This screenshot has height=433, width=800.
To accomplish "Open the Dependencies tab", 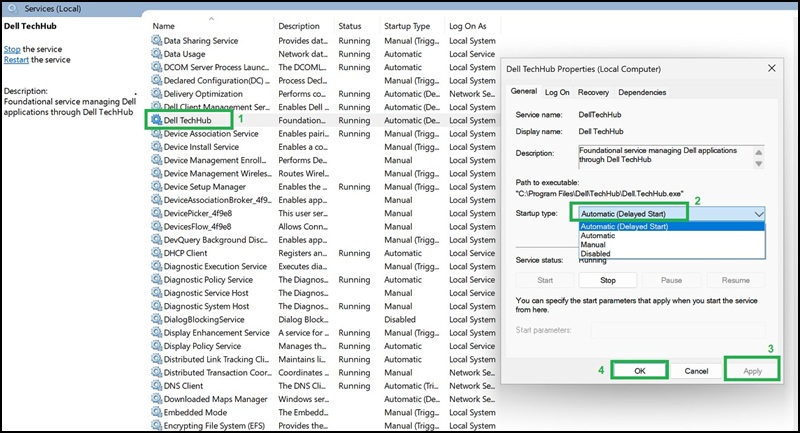I will [642, 92].
